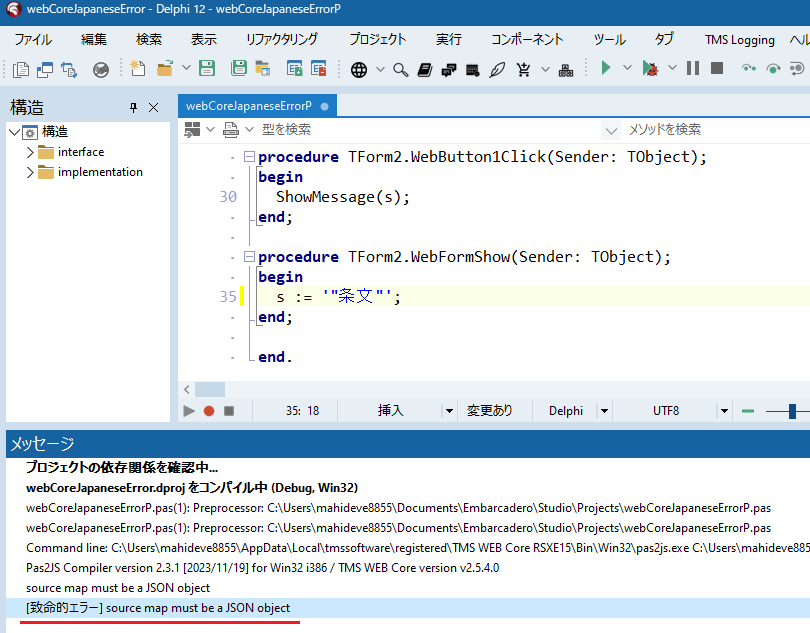Open the 実行 menu
810x633 pixels.
click(x=448, y=39)
